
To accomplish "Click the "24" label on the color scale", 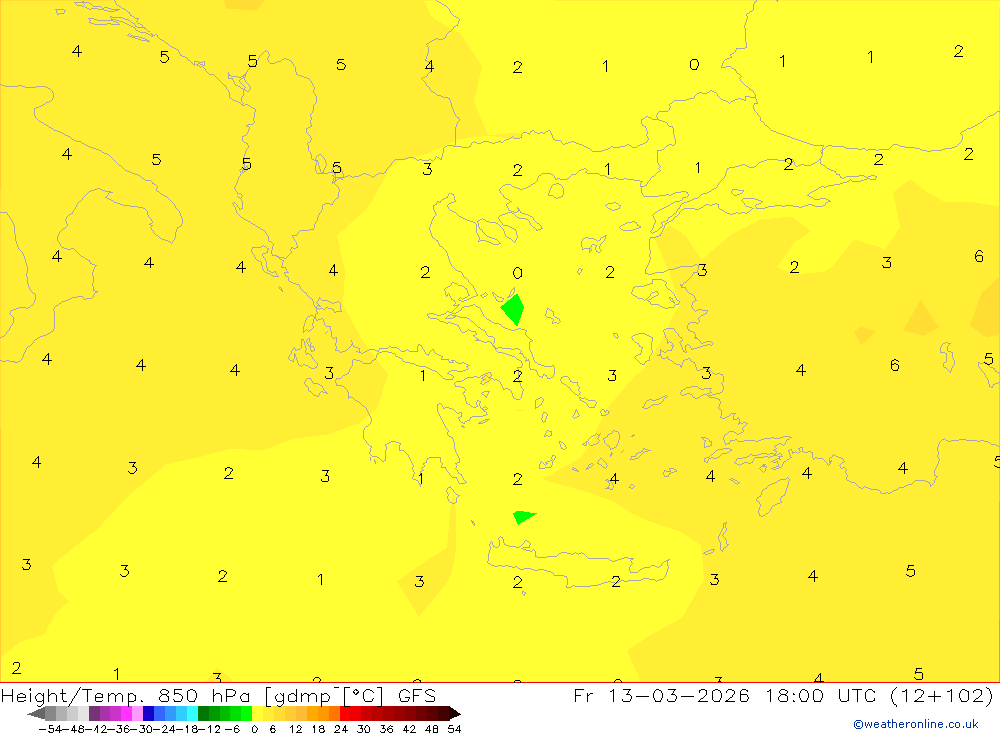I will click(341, 729).
